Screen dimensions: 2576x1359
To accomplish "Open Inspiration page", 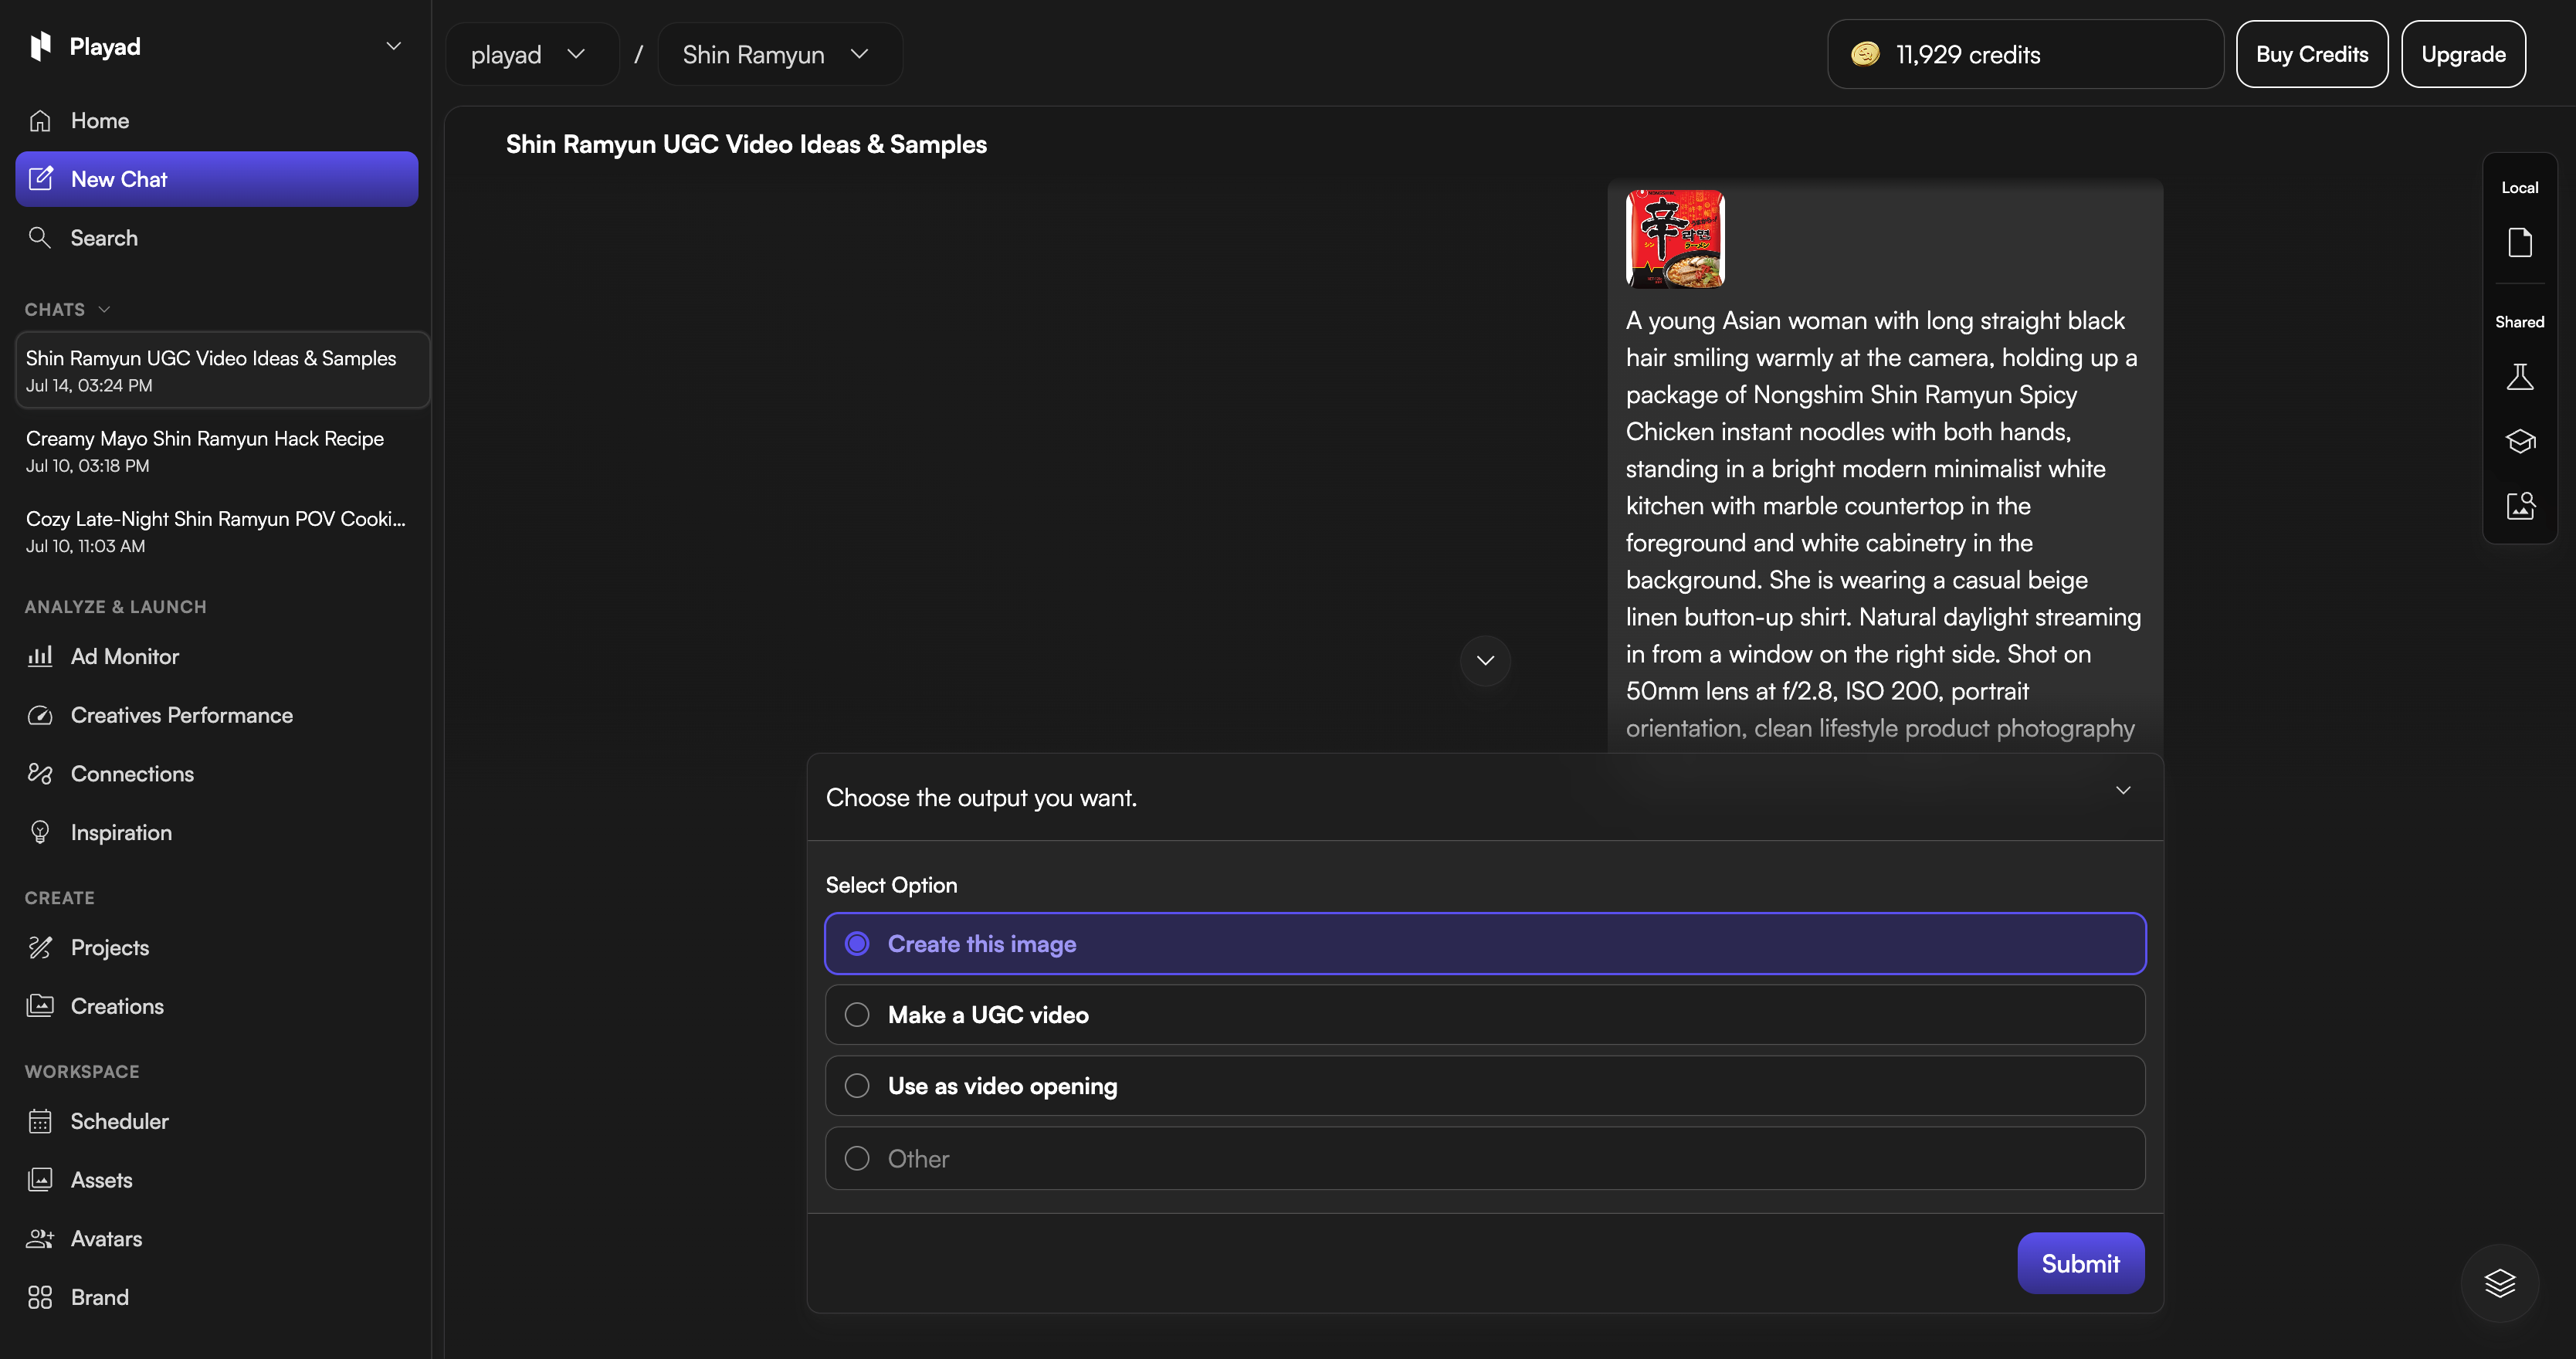I will click(216, 833).
